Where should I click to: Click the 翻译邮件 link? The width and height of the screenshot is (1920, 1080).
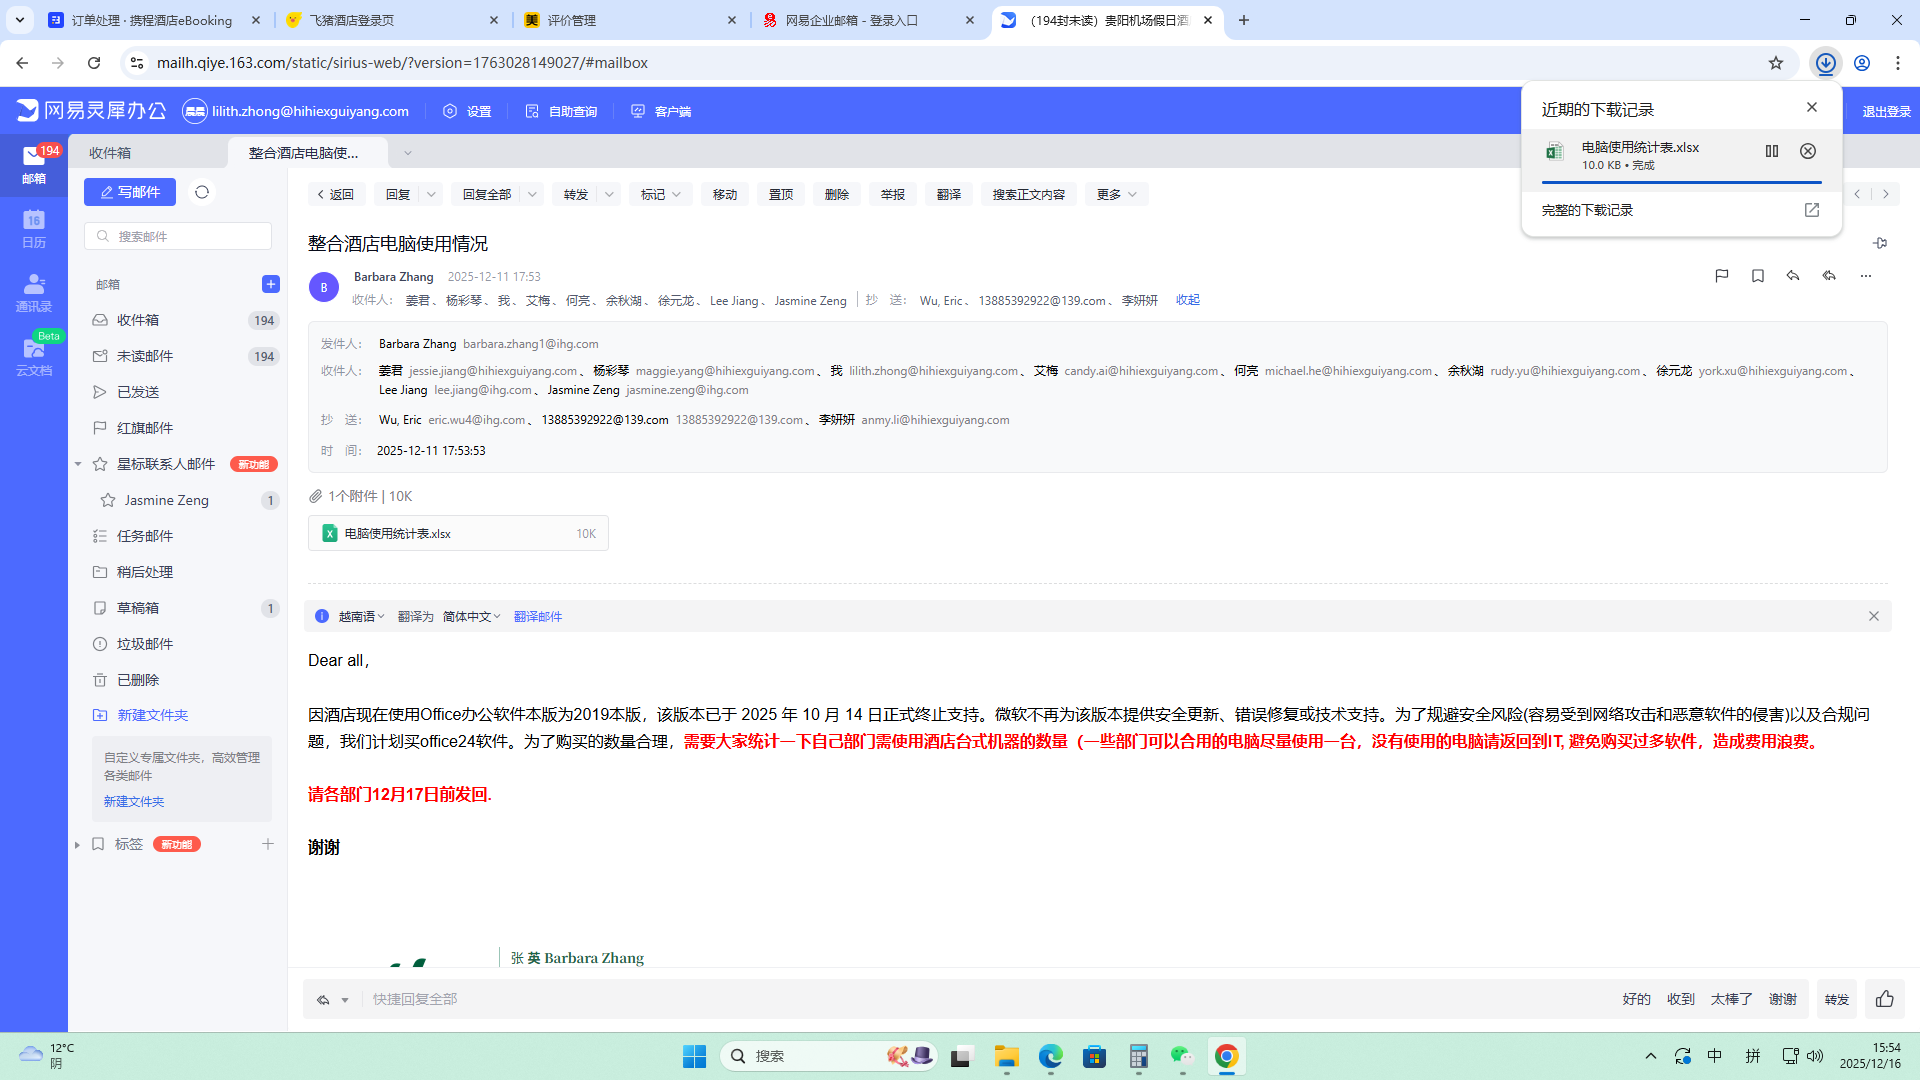tap(538, 617)
